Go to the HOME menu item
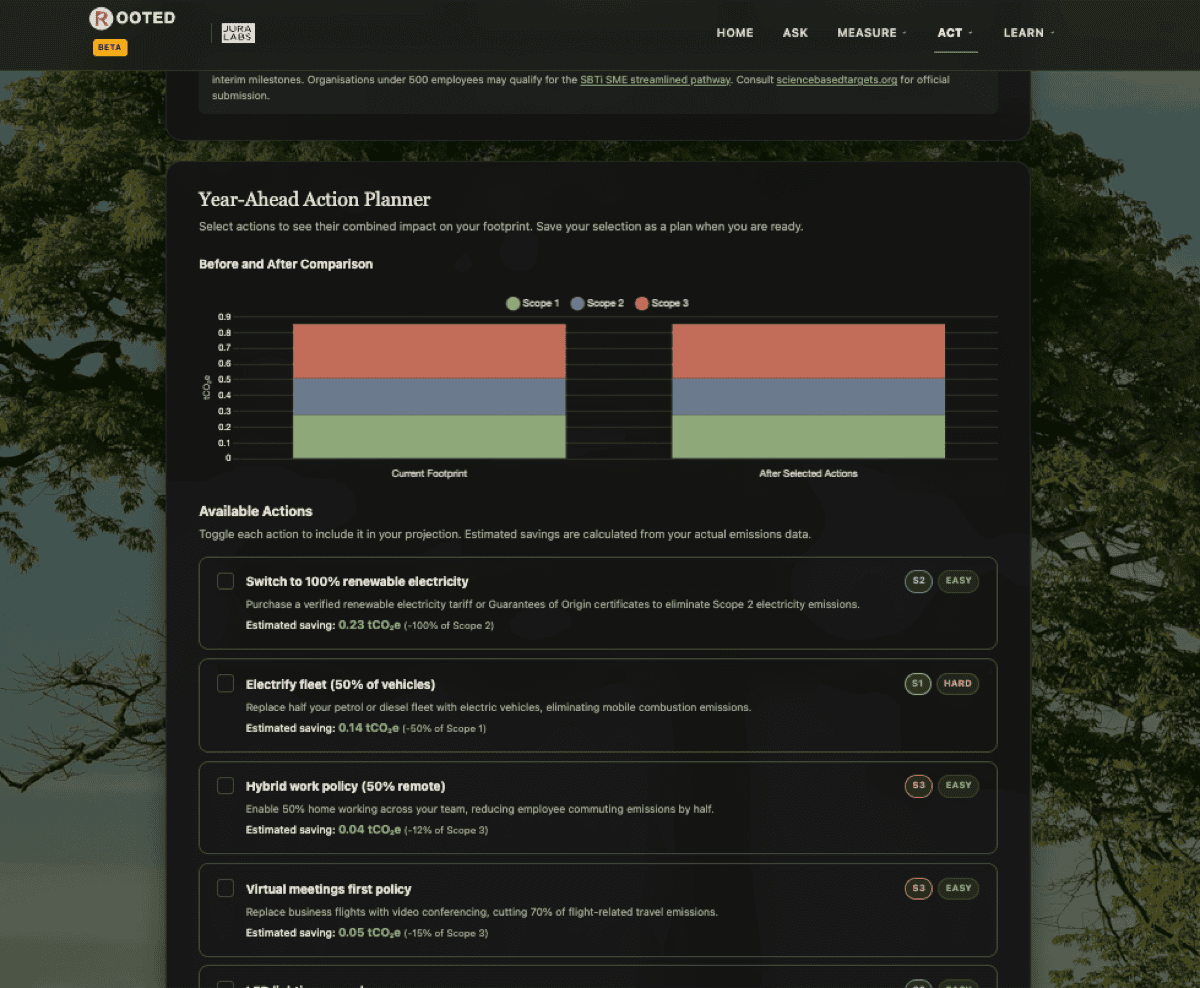This screenshot has width=1200, height=988. pyautogui.click(x=735, y=32)
